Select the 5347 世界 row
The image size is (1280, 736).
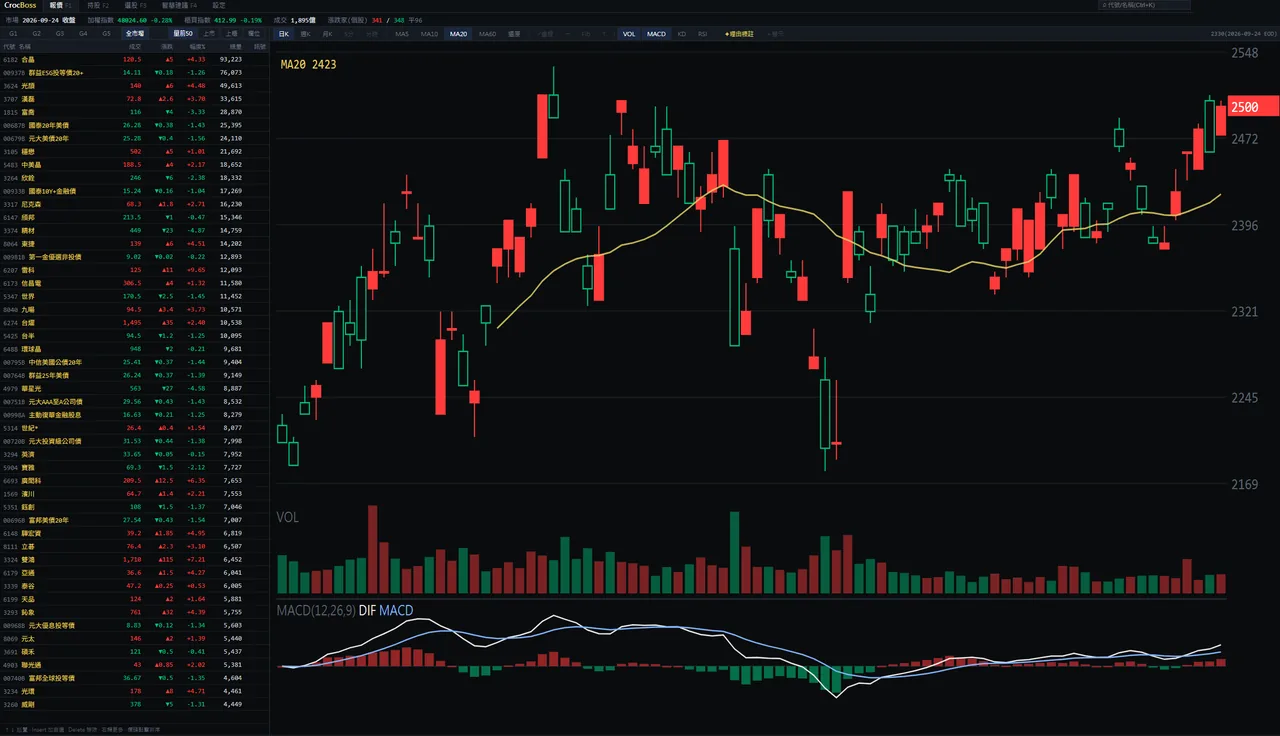pyautogui.click(x=134, y=296)
